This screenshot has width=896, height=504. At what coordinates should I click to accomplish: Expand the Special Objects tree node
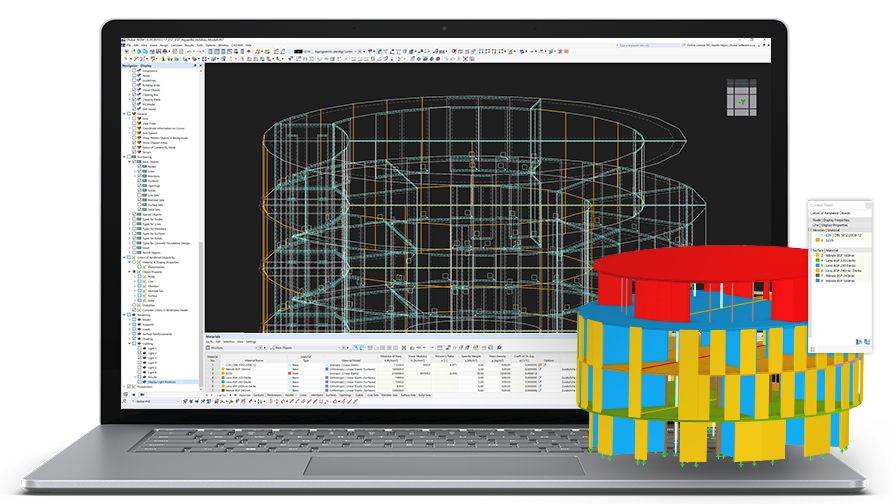point(129,214)
